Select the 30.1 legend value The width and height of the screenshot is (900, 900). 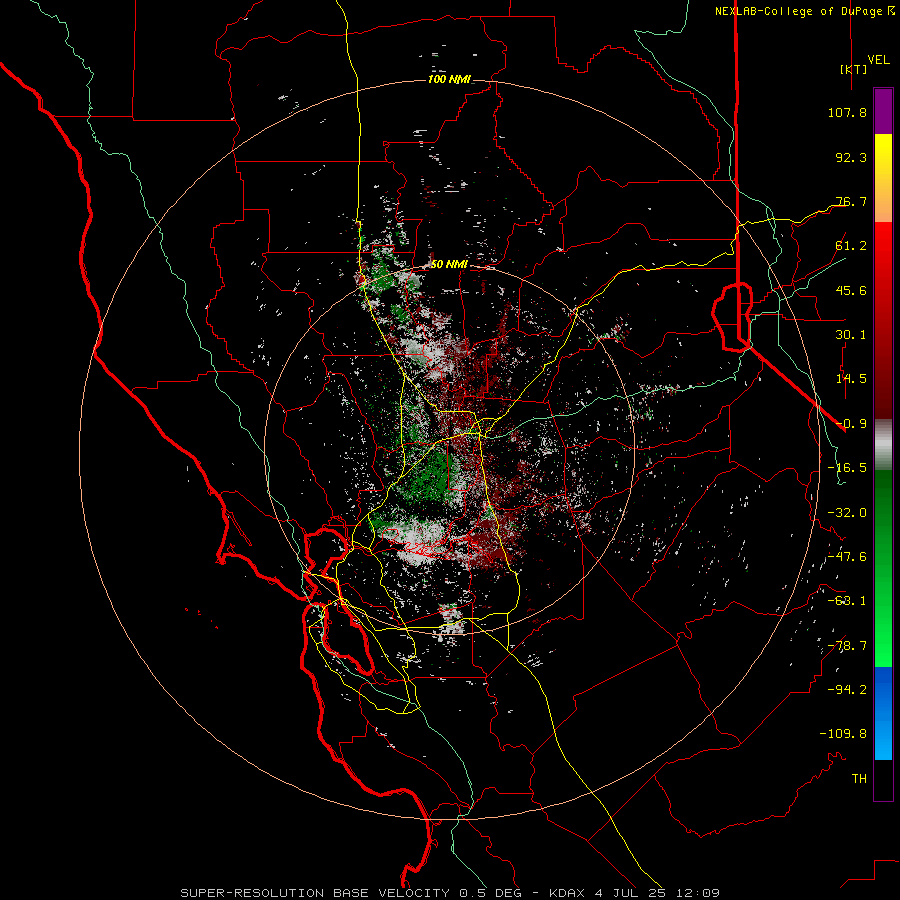[x=851, y=335]
